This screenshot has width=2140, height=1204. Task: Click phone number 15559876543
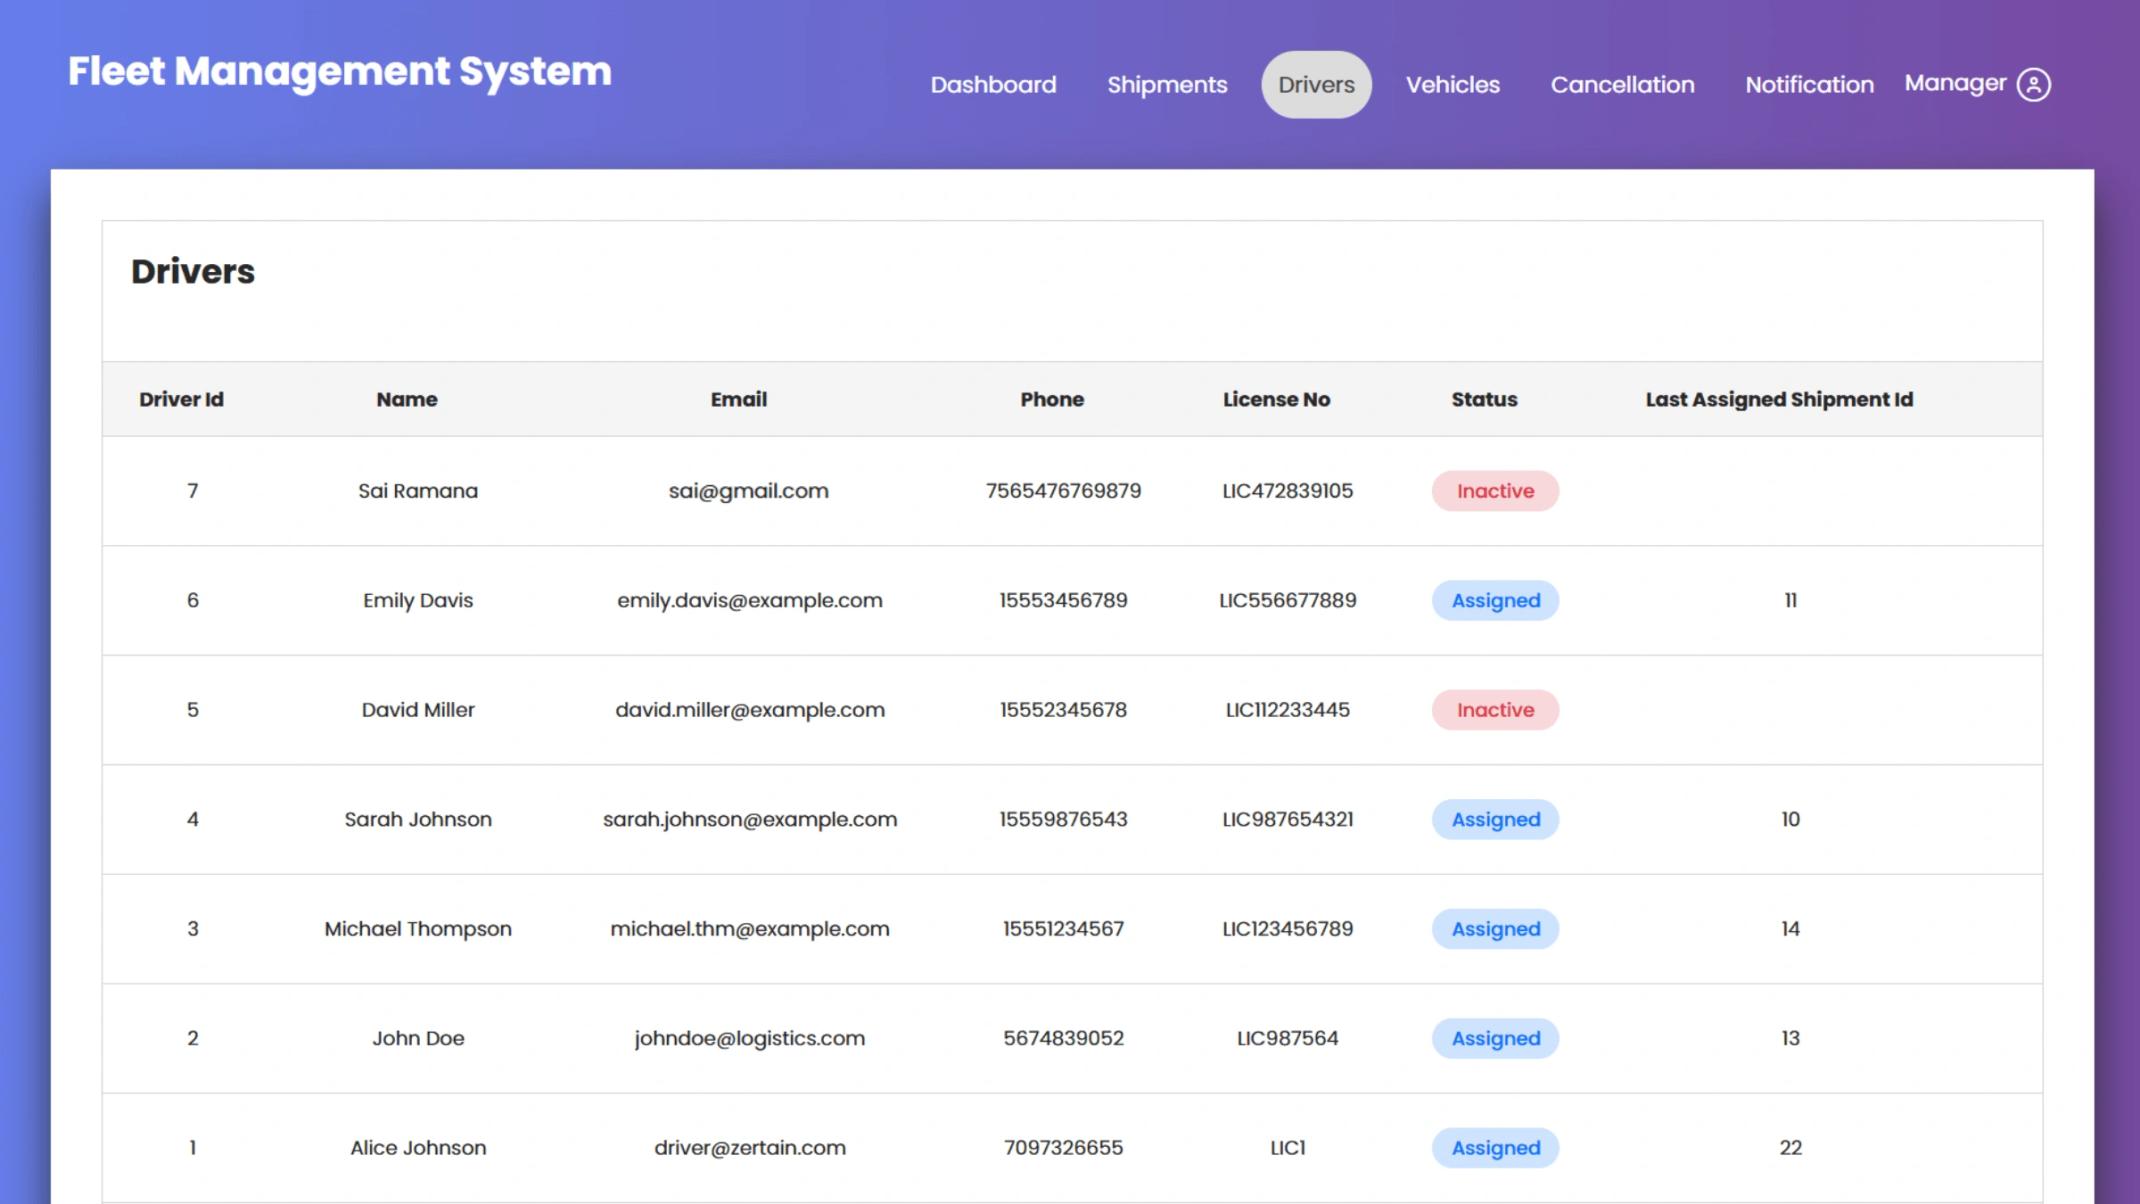(1063, 819)
